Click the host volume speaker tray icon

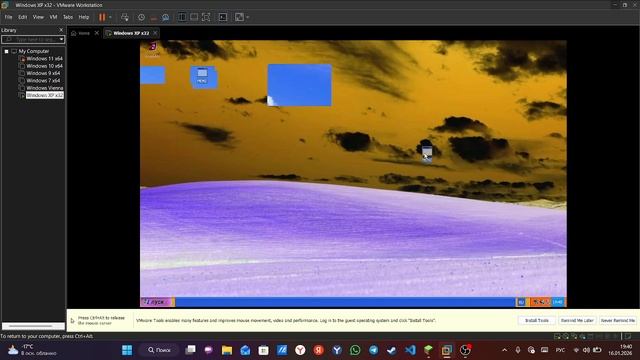[586, 350]
